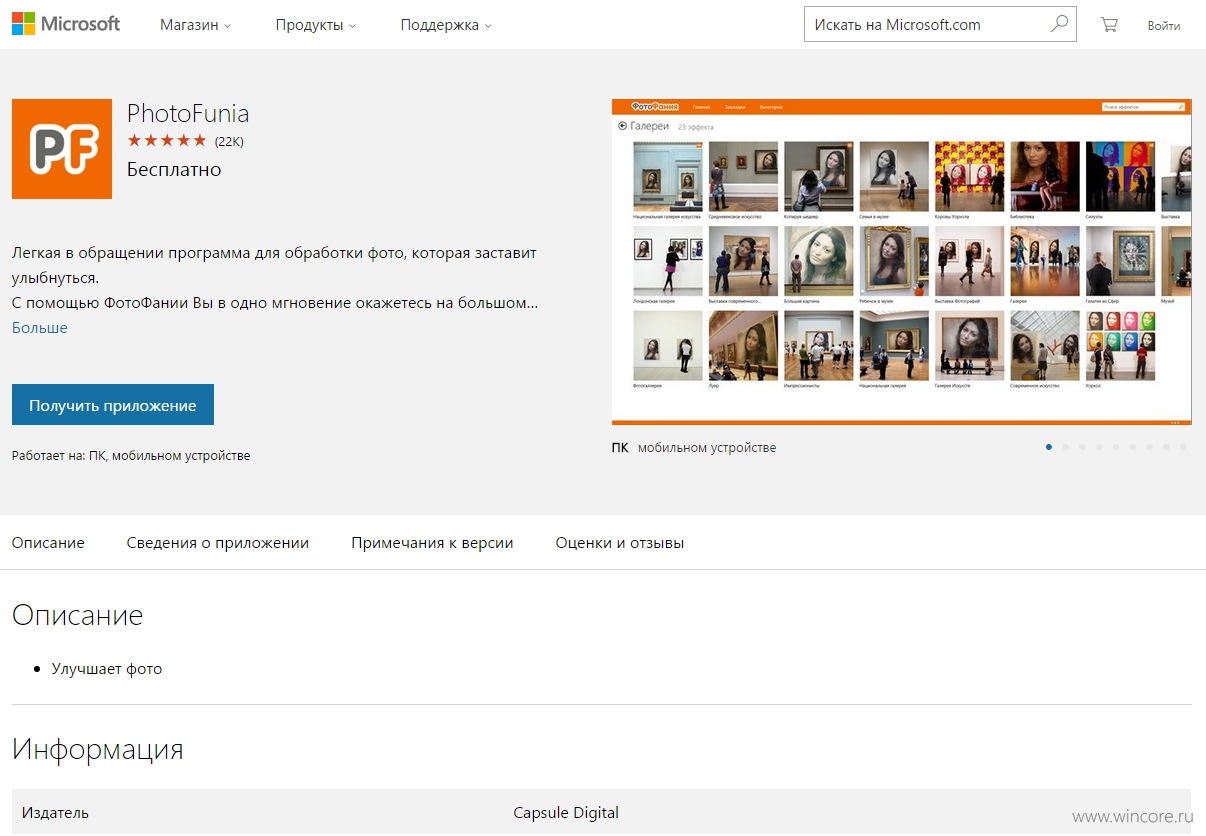Select the ПК screenshots tab

tap(620, 448)
